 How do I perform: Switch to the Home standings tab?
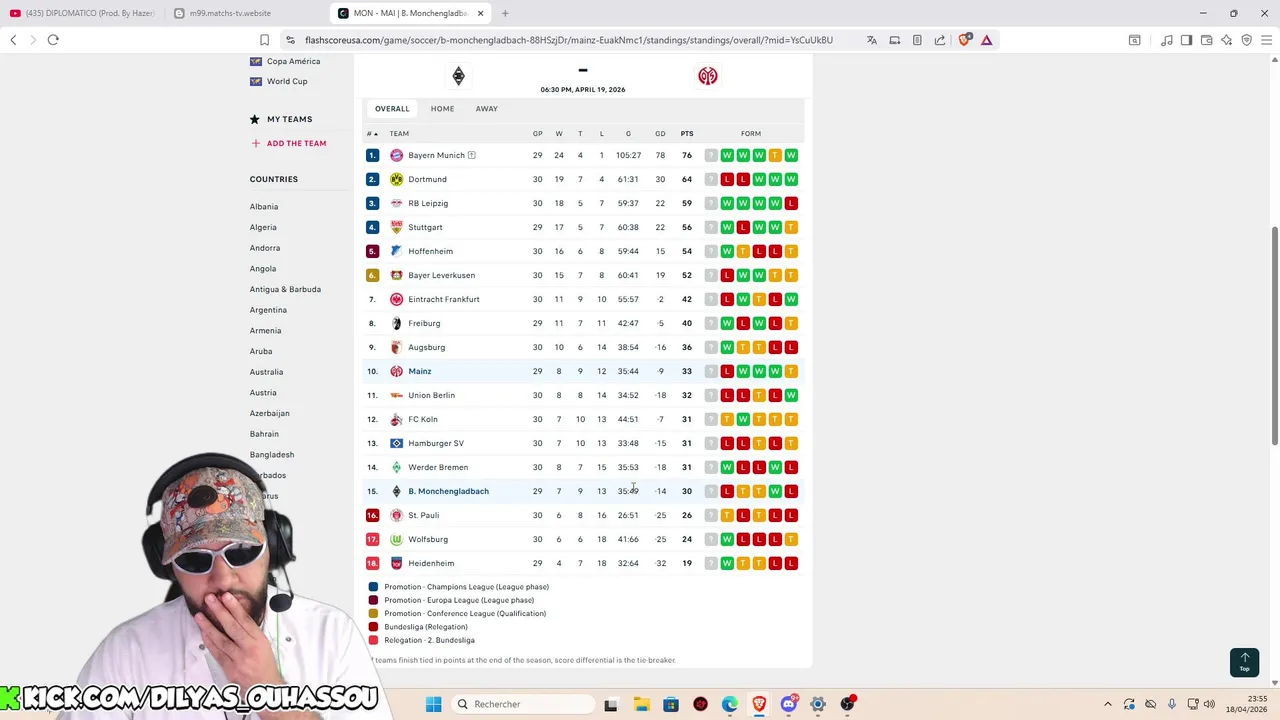tap(442, 109)
